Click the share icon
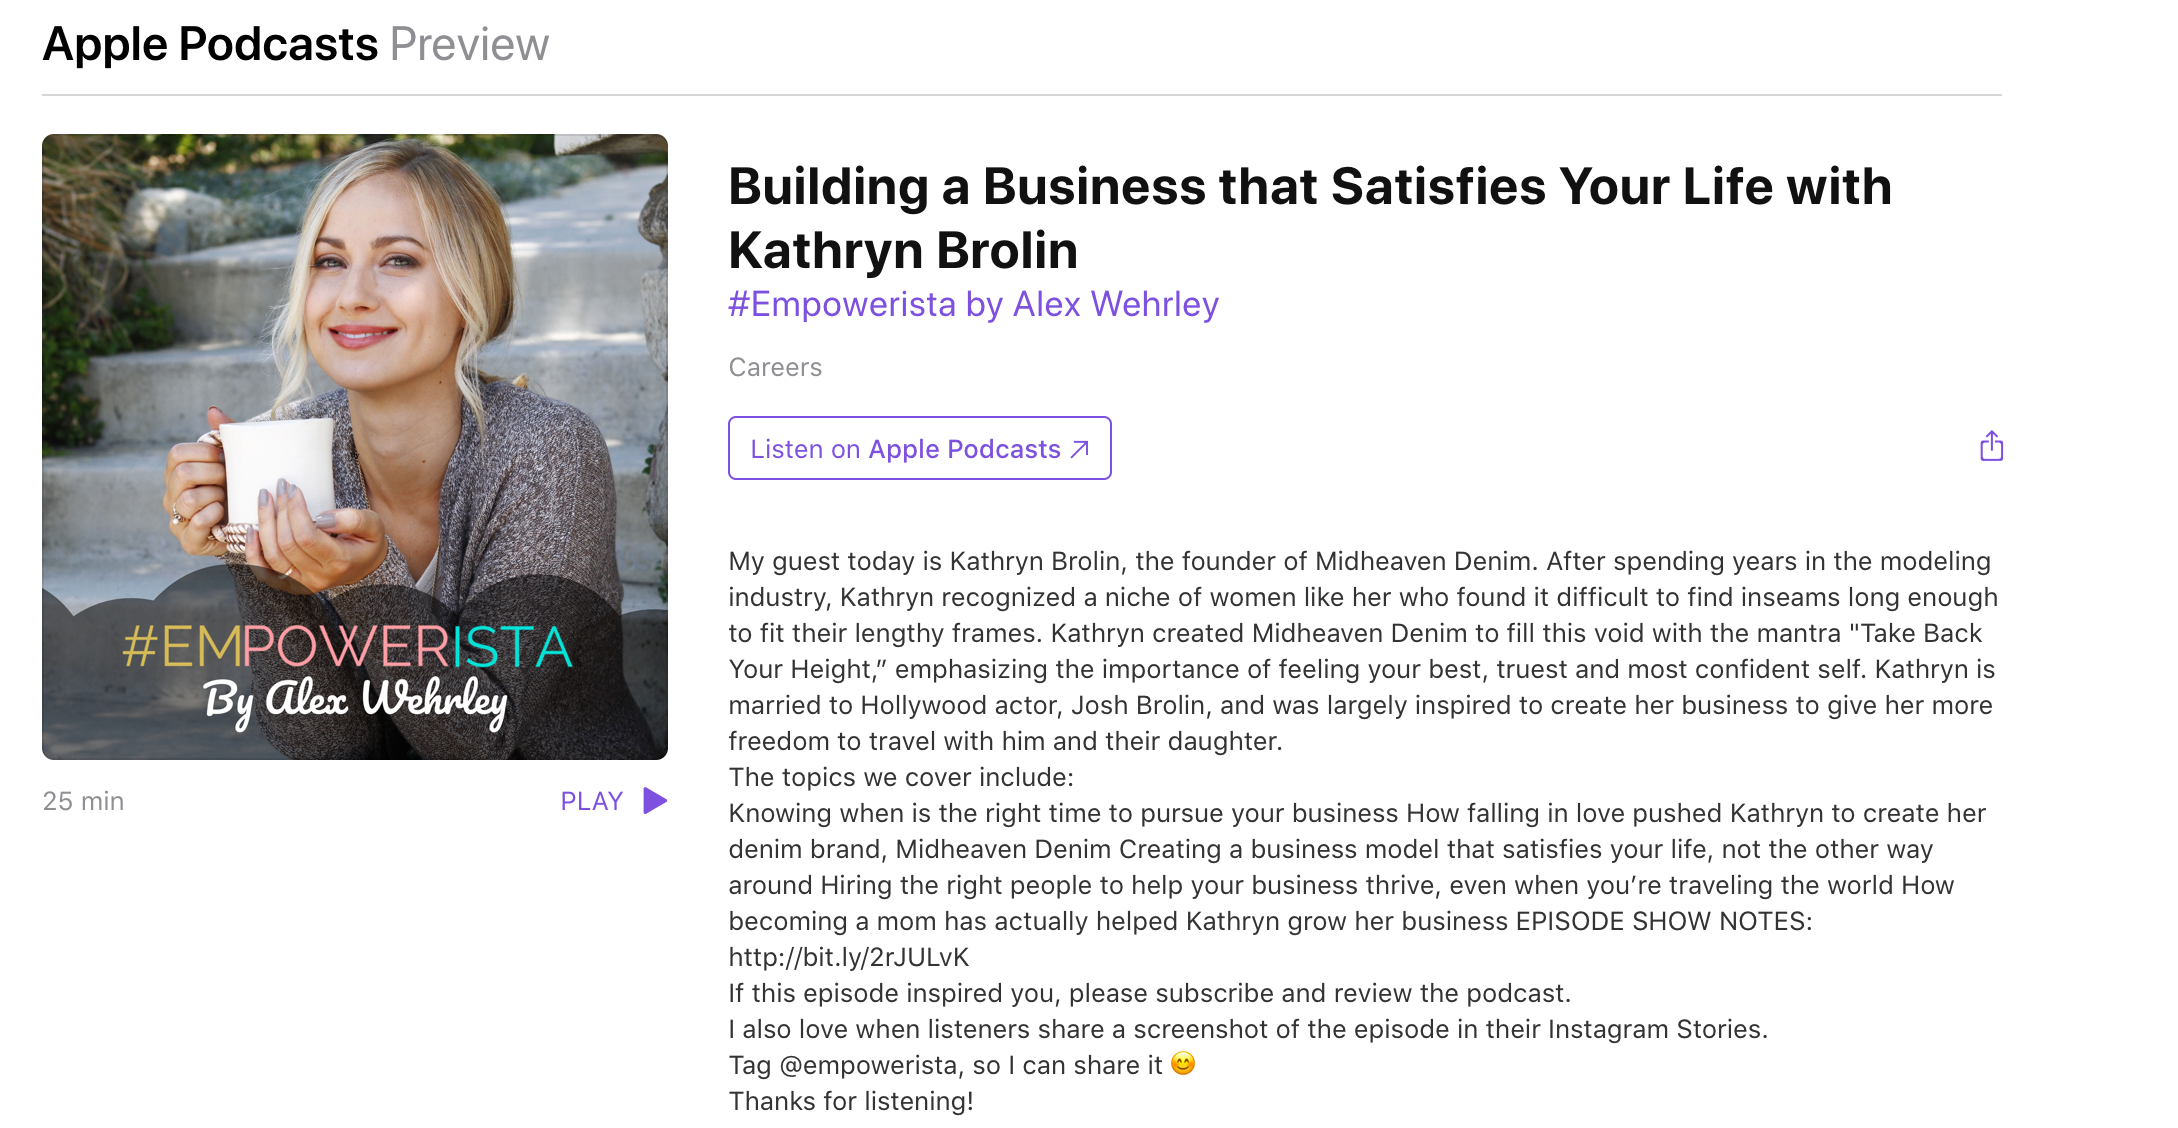 click(x=1991, y=446)
